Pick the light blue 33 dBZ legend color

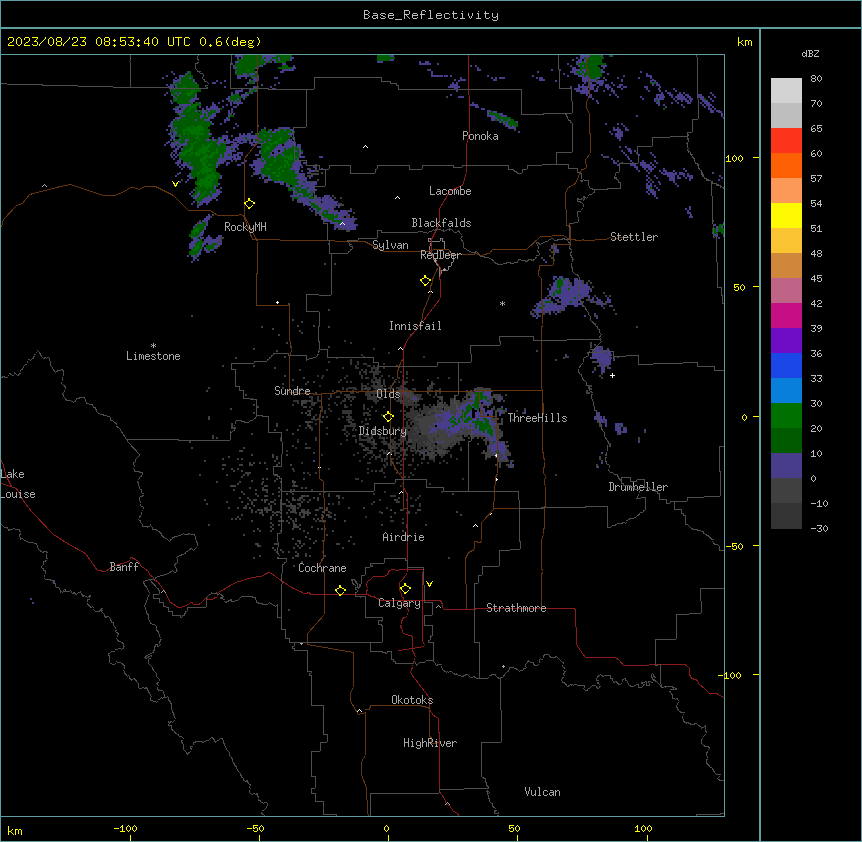[x=786, y=391]
